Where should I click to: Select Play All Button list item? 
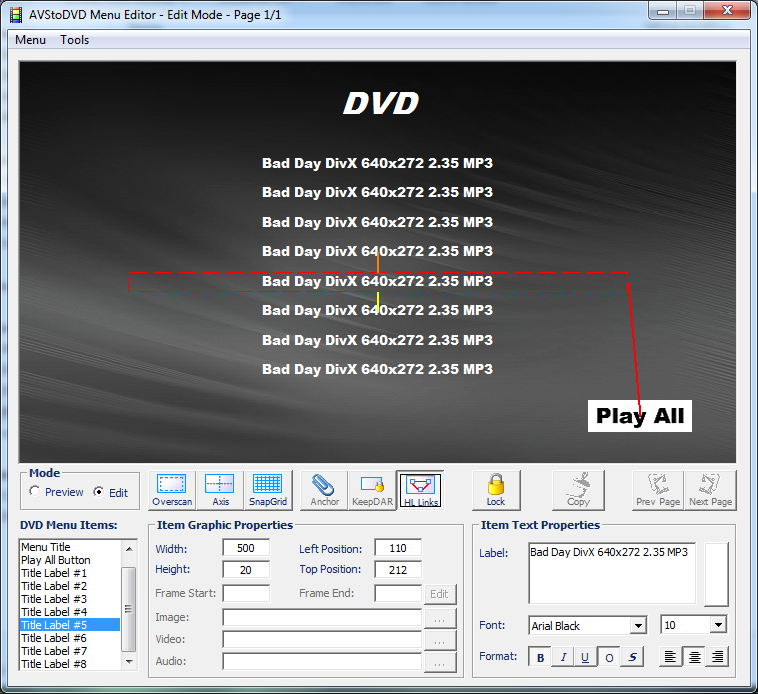coord(70,560)
